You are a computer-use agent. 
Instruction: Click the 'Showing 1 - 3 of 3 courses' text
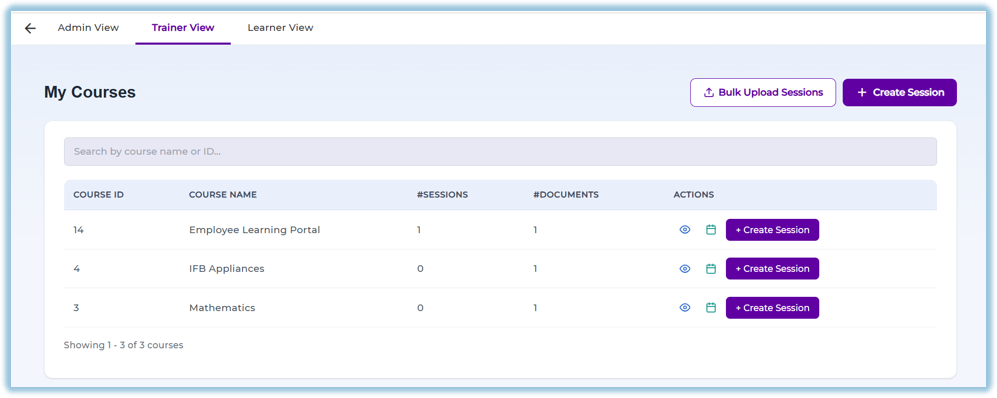pyautogui.click(x=123, y=345)
